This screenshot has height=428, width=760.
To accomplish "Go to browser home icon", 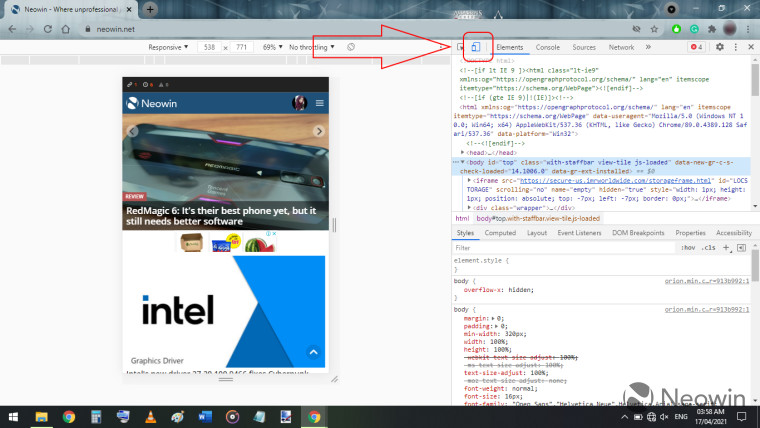I will coord(65,29).
